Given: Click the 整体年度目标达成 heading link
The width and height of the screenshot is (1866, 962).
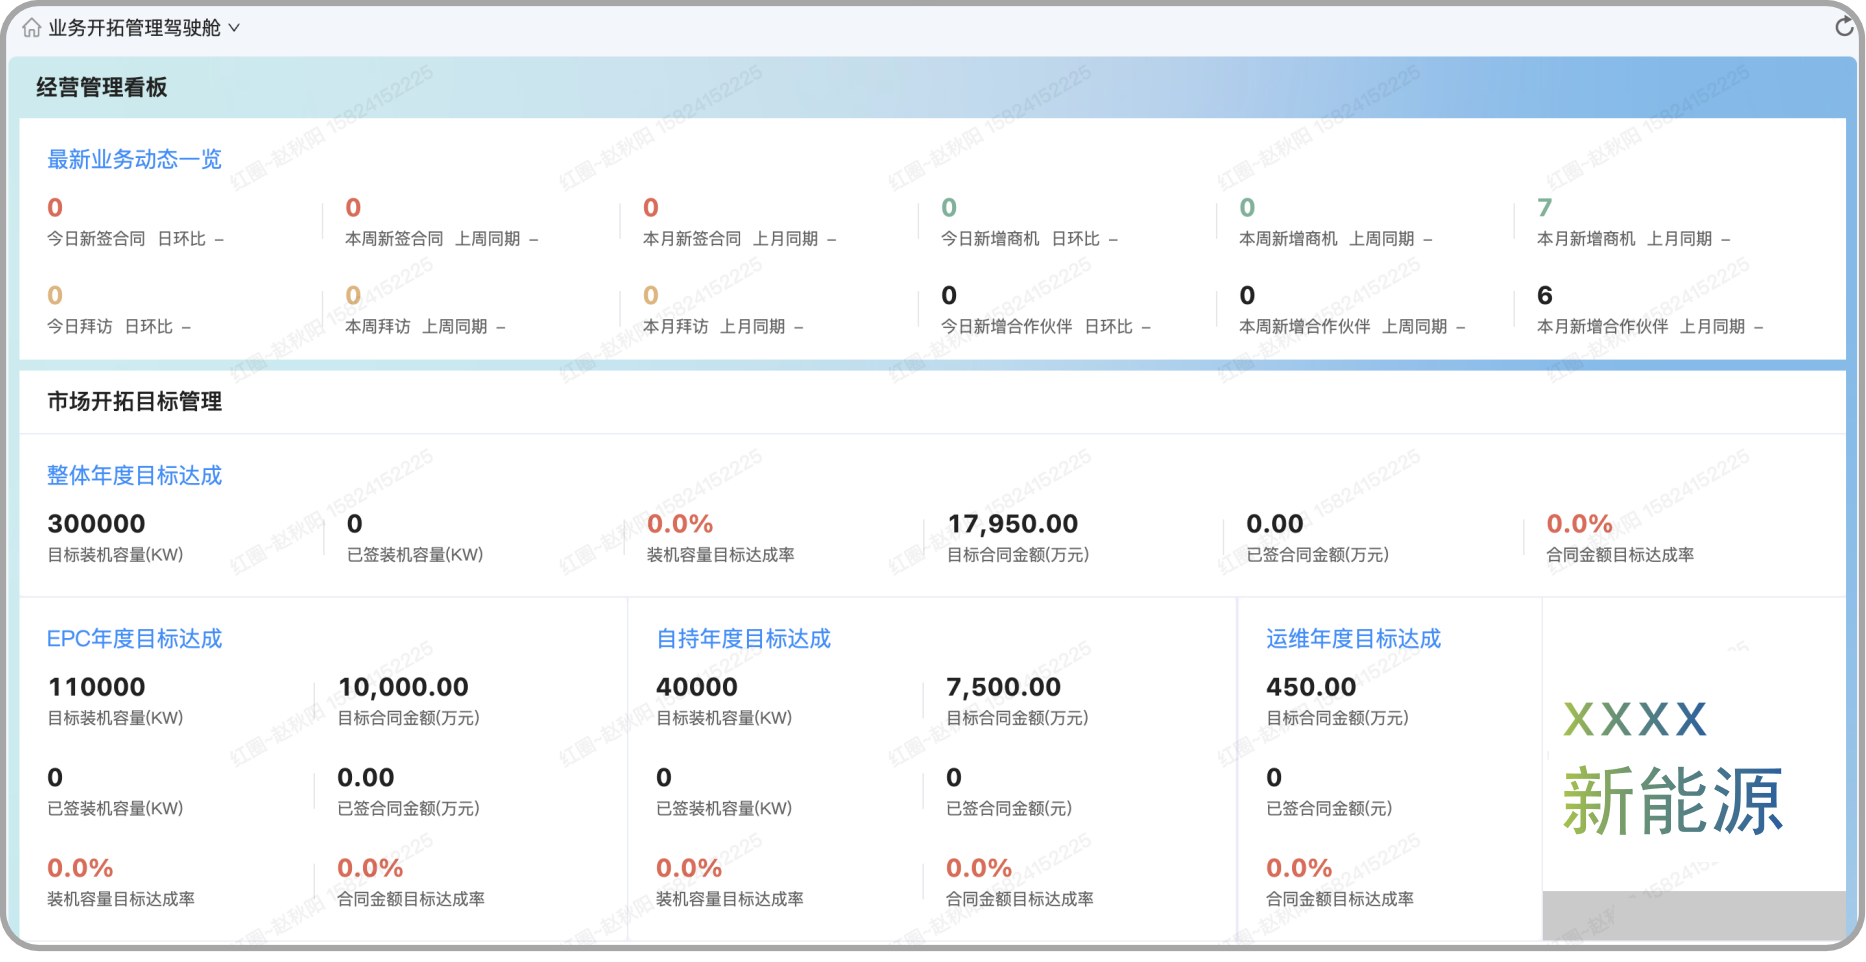Looking at the screenshot, I should pos(134,475).
